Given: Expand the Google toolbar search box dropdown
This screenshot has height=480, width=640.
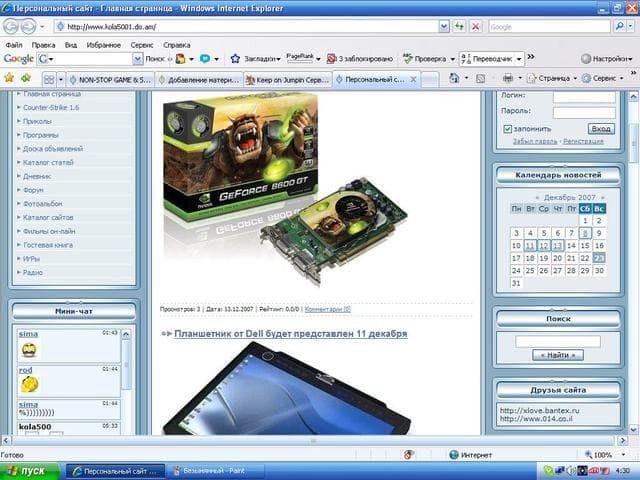Looking at the screenshot, I should coord(138,59).
